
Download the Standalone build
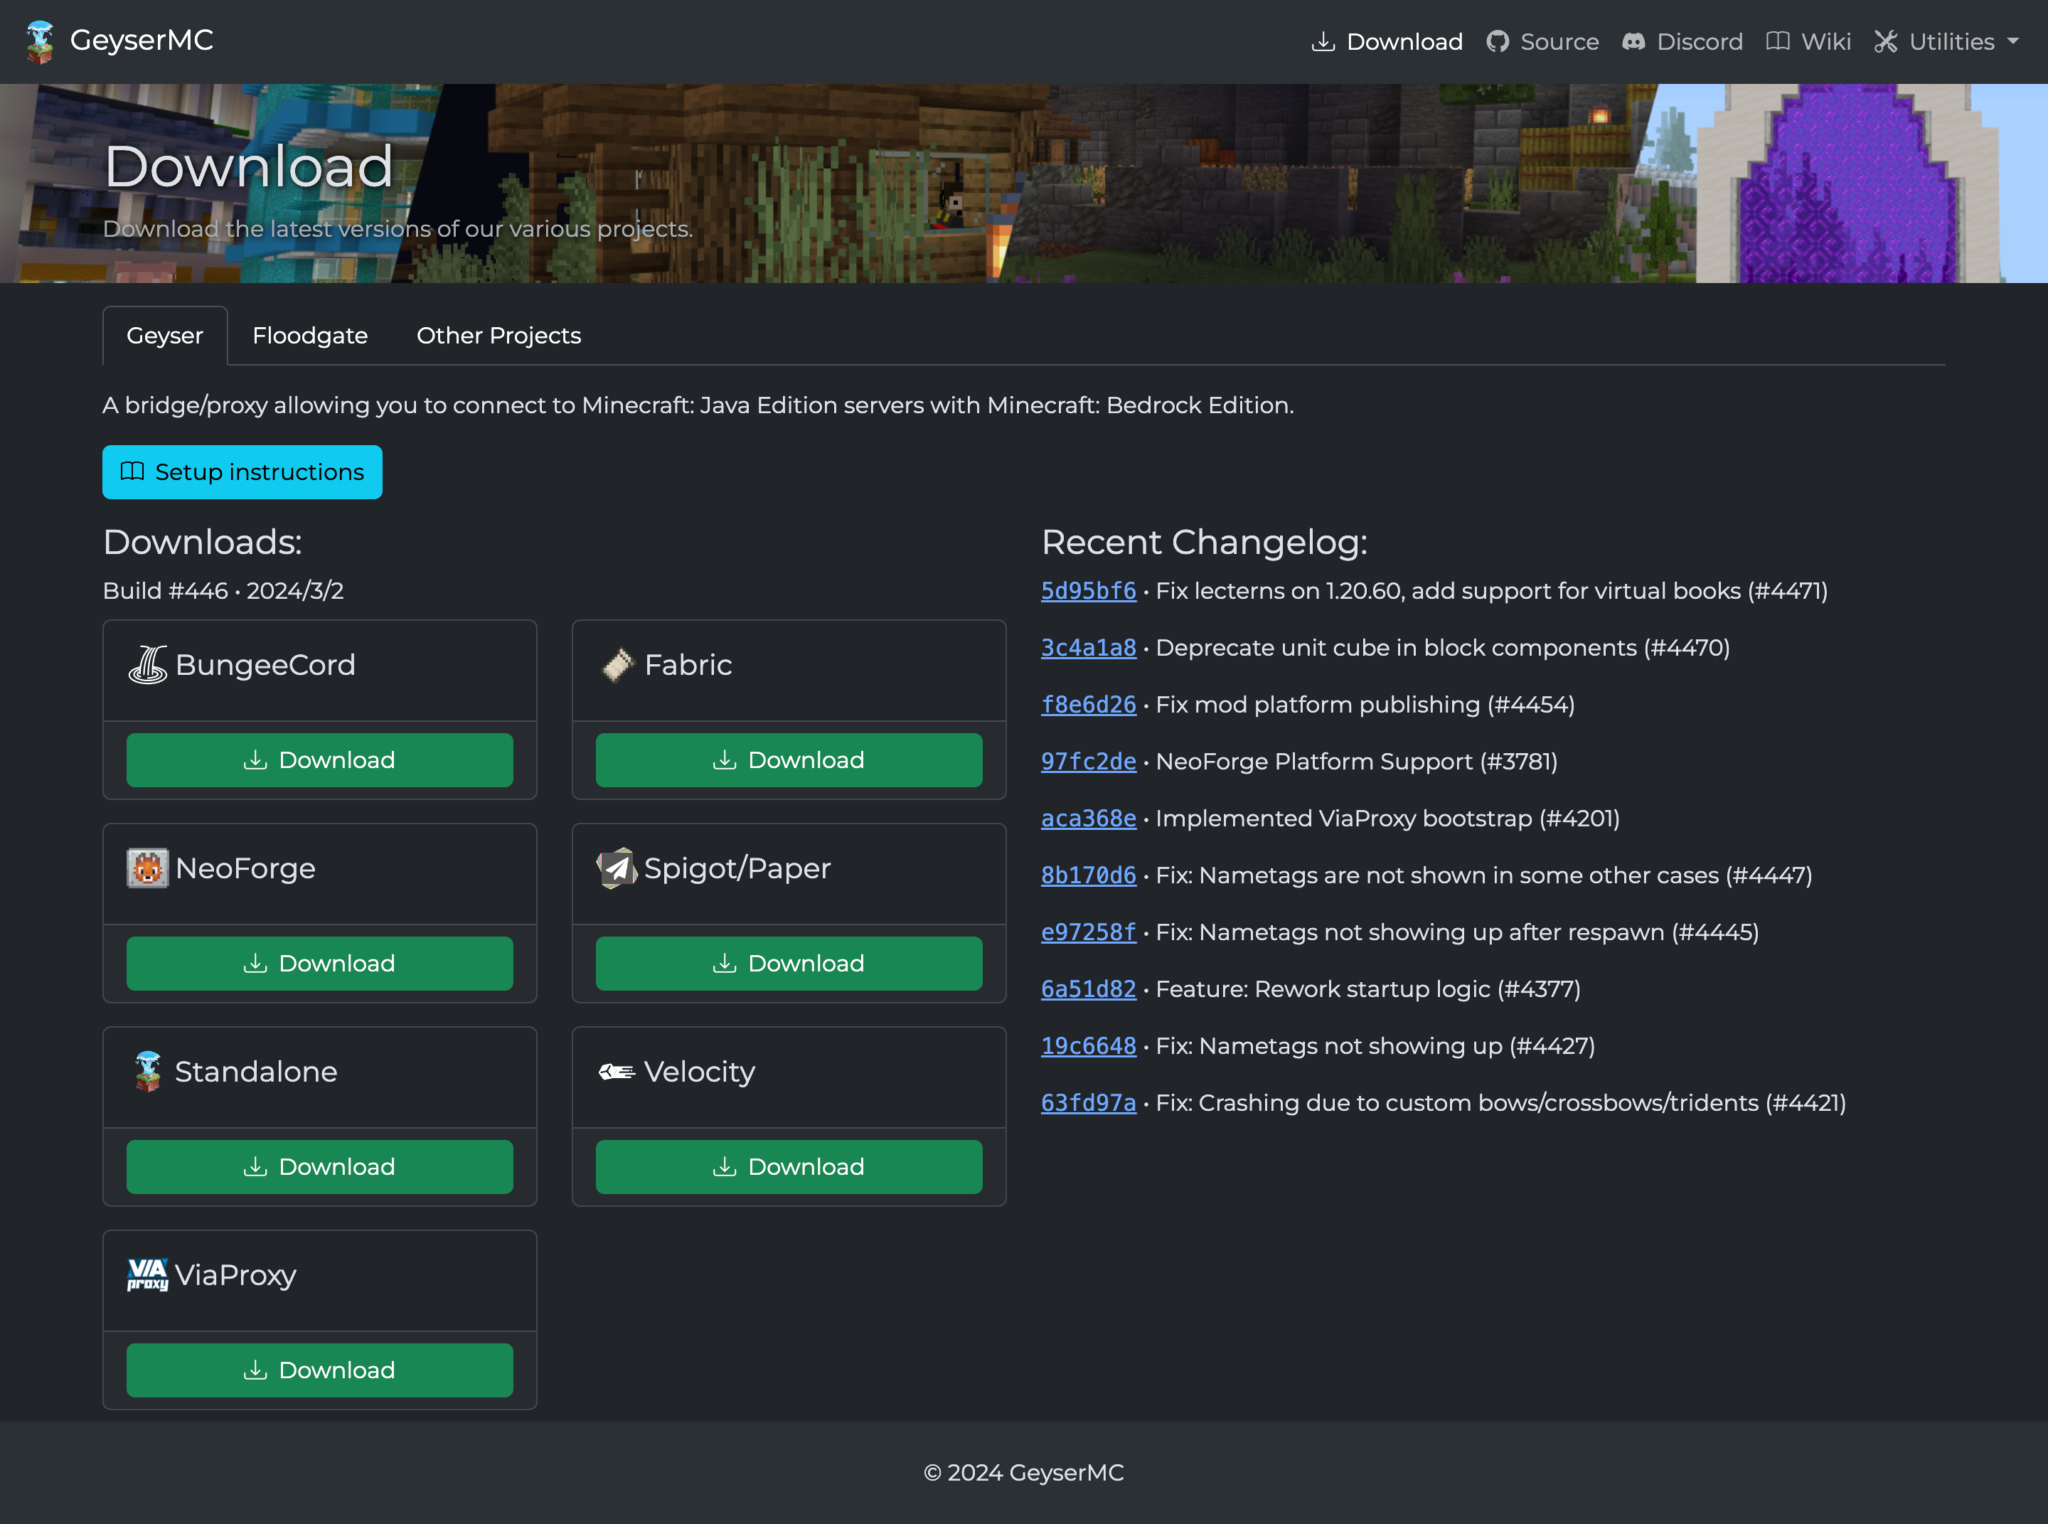tap(318, 1166)
